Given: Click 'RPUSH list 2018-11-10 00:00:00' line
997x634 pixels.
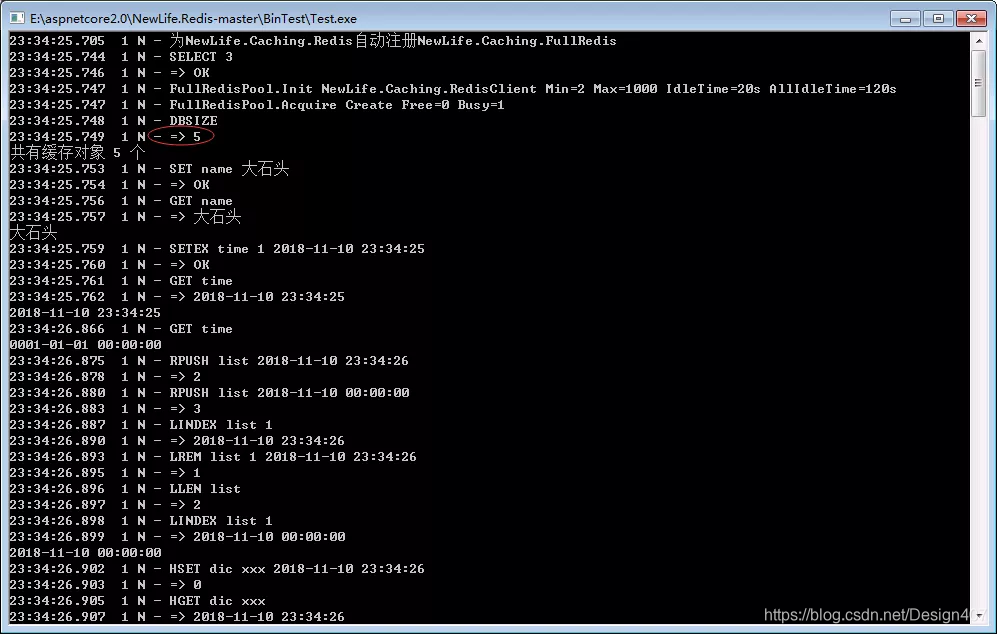Looking at the screenshot, I should 209,393.
